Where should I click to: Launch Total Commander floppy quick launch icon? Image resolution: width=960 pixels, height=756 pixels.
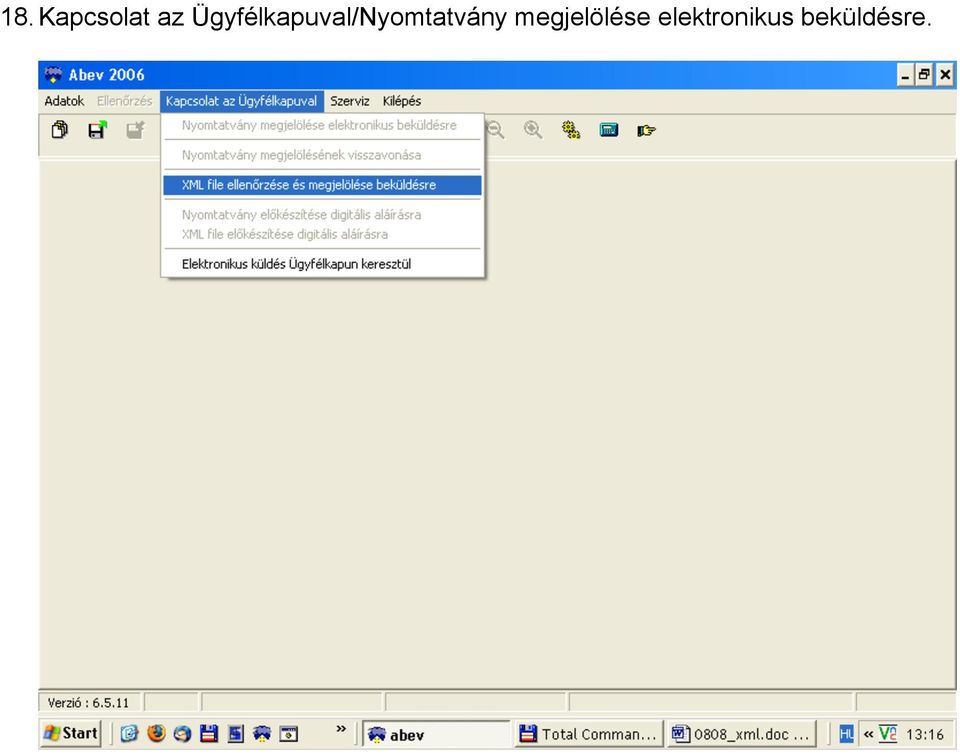(x=209, y=733)
